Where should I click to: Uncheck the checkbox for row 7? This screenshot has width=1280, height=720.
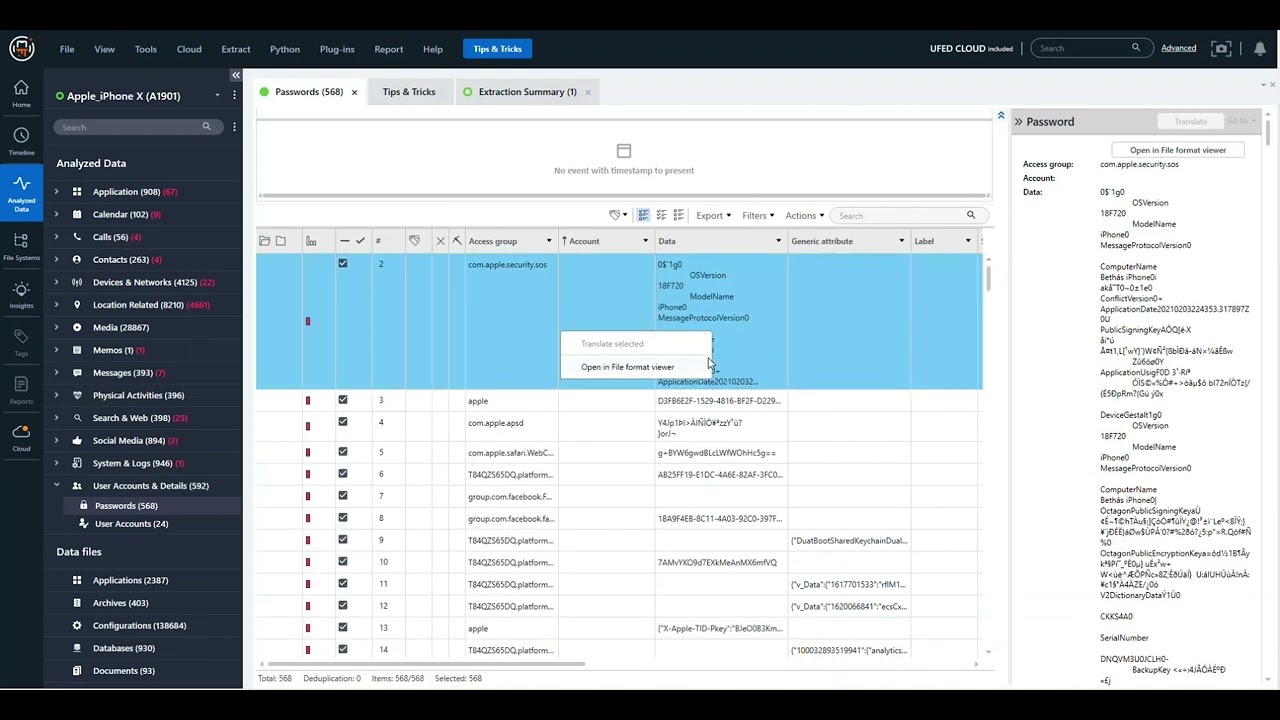click(x=343, y=496)
